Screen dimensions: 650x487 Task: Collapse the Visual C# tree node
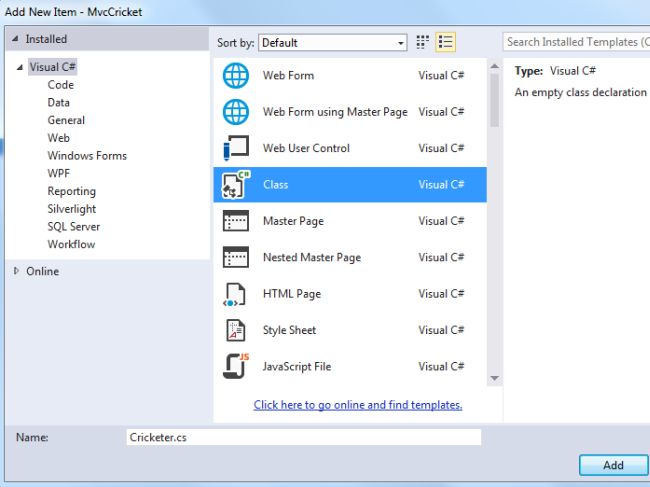pyautogui.click(x=19, y=67)
